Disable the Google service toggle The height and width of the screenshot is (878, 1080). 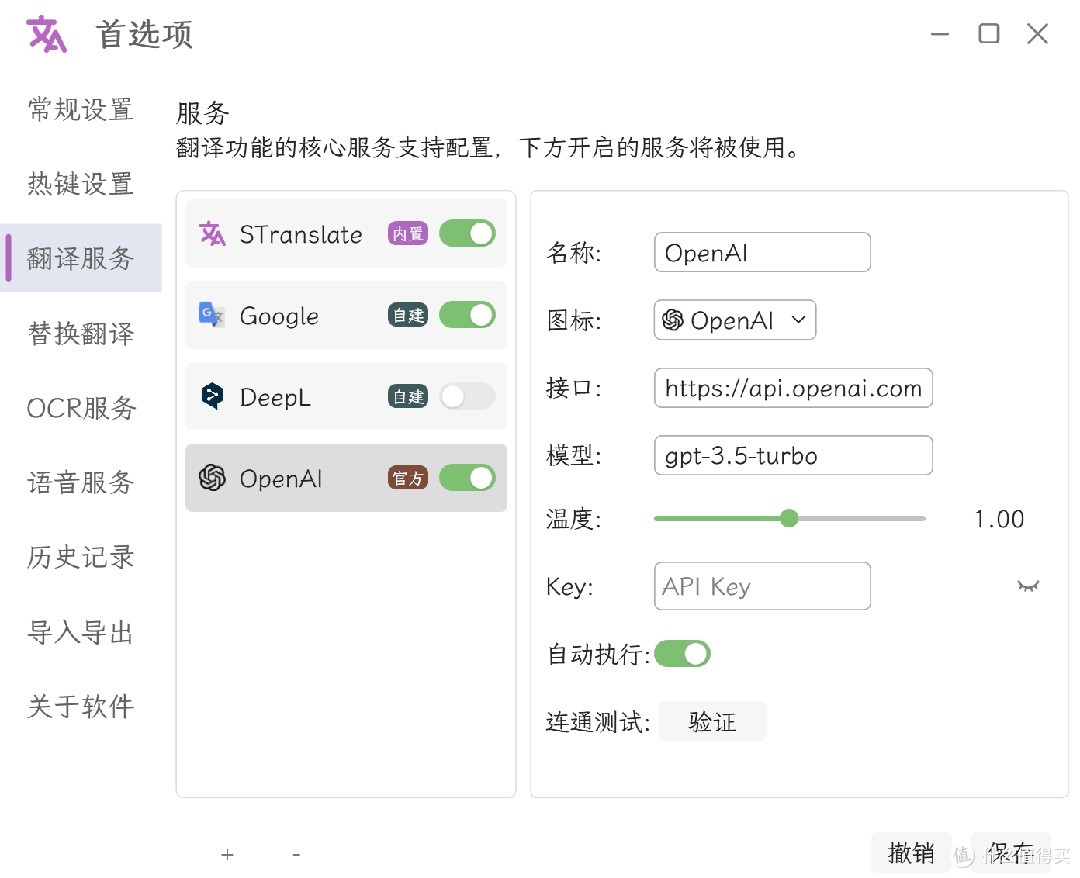pyautogui.click(x=468, y=315)
